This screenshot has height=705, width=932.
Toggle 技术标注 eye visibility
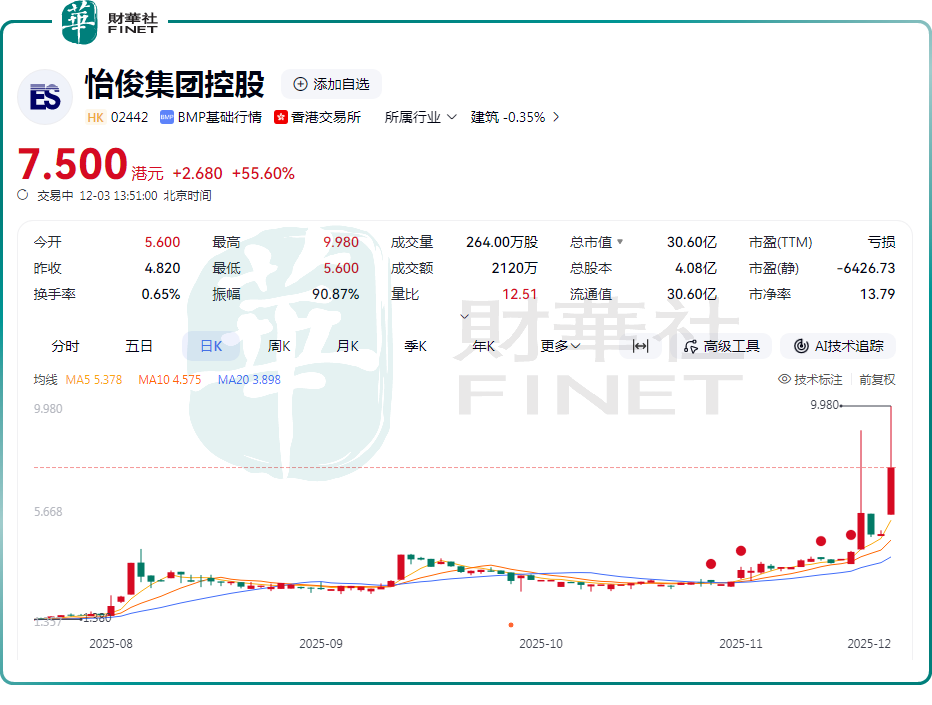pos(784,379)
